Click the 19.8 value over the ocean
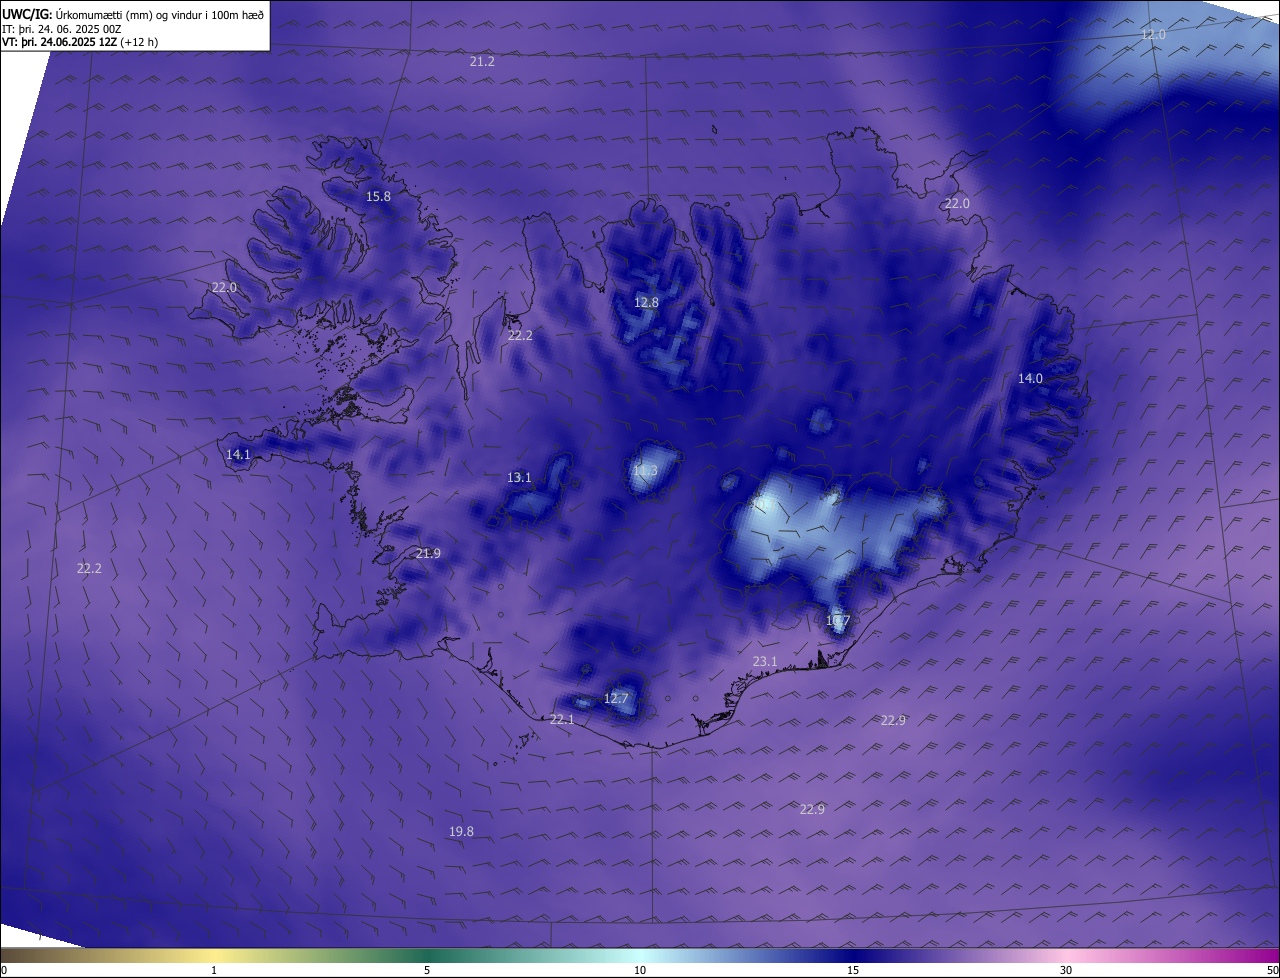Image resolution: width=1280 pixels, height=978 pixels. [461, 832]
